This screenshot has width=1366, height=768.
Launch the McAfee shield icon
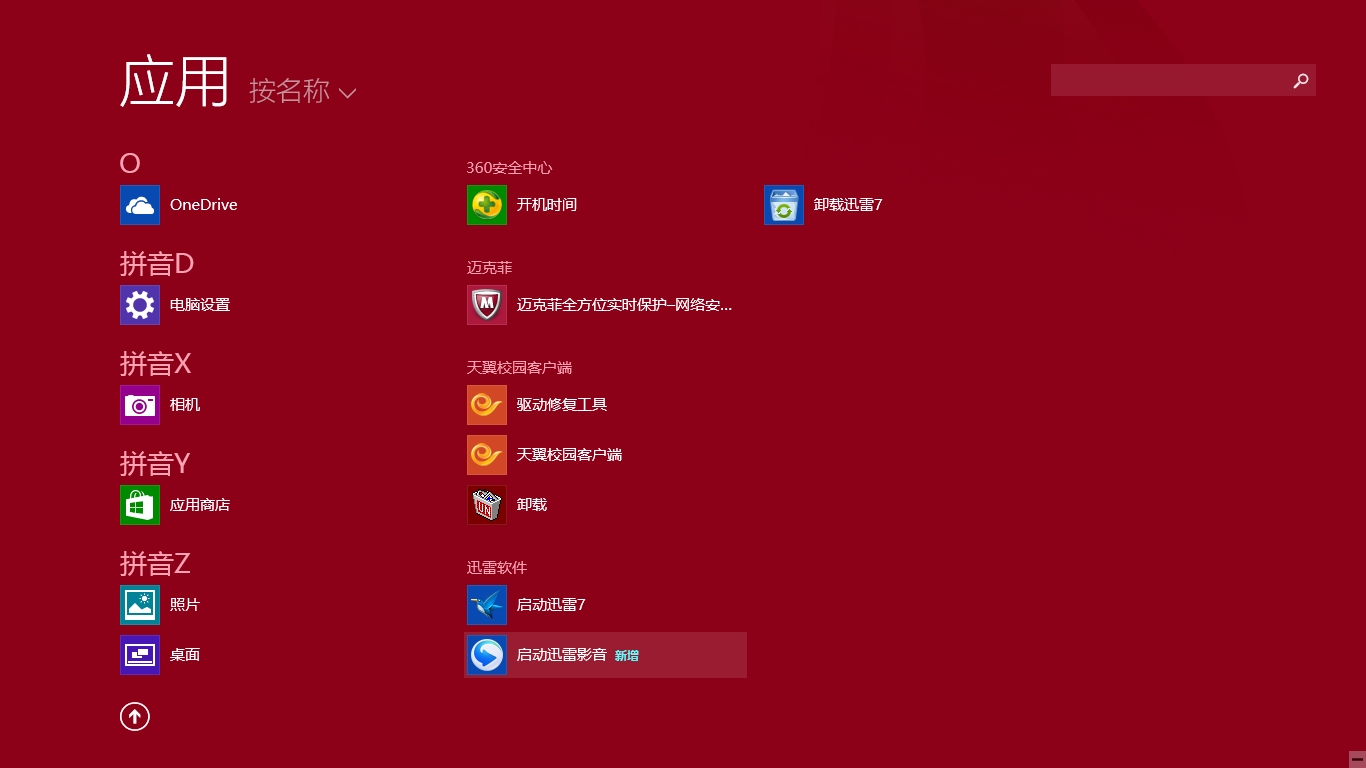(487, 305)
